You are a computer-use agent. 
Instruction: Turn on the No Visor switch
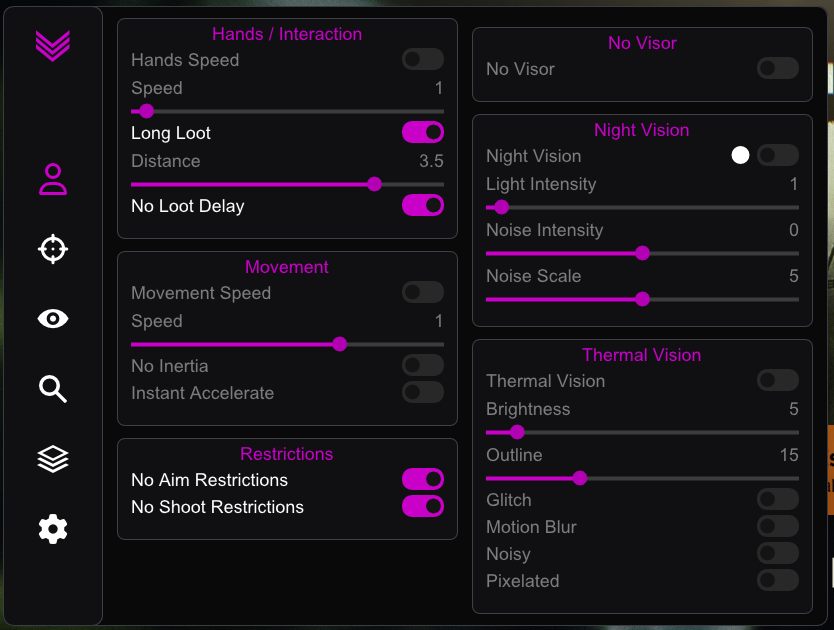point(778,68)
